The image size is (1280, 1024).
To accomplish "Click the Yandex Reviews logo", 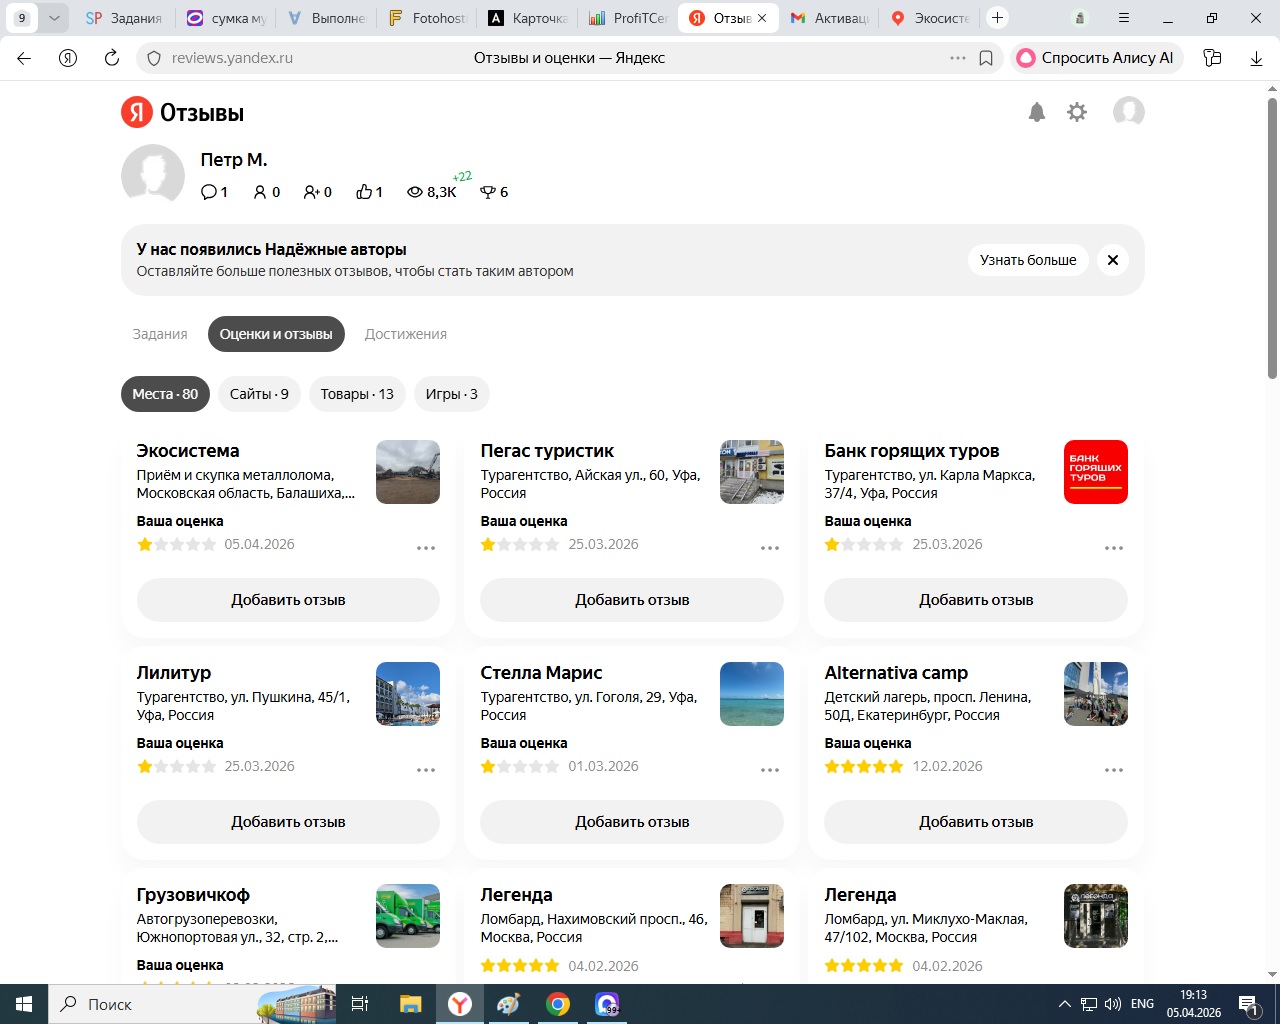I will (x=183, y=113).
